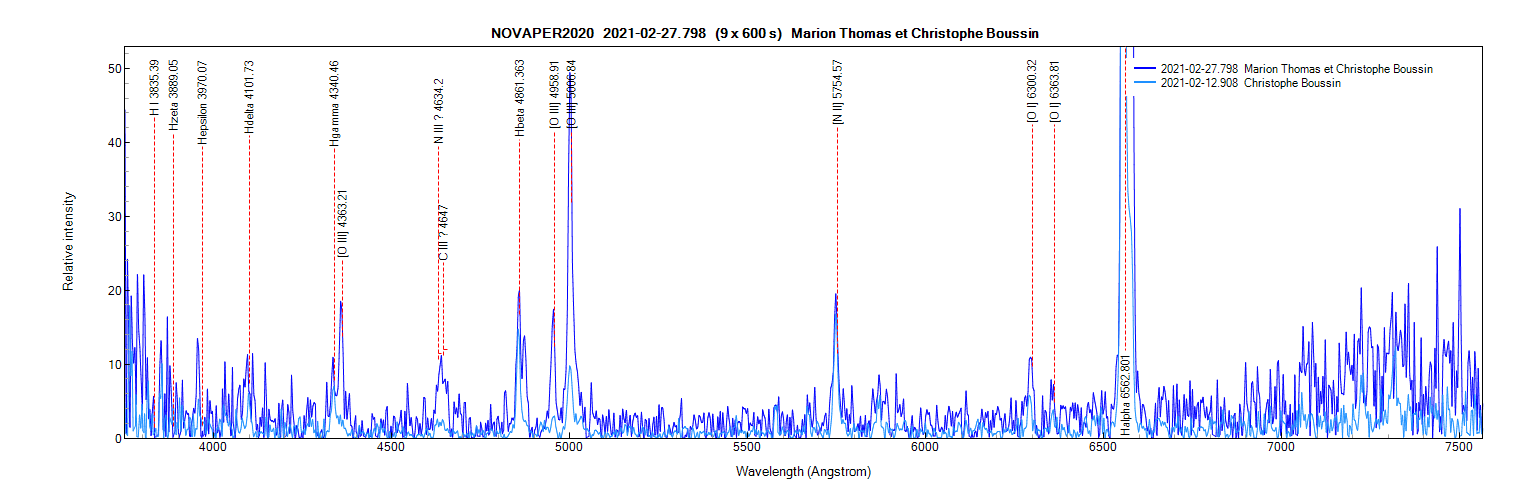
Task: Select the [O I] 6300.32 marker label
Action: [x=1031, y=92]
